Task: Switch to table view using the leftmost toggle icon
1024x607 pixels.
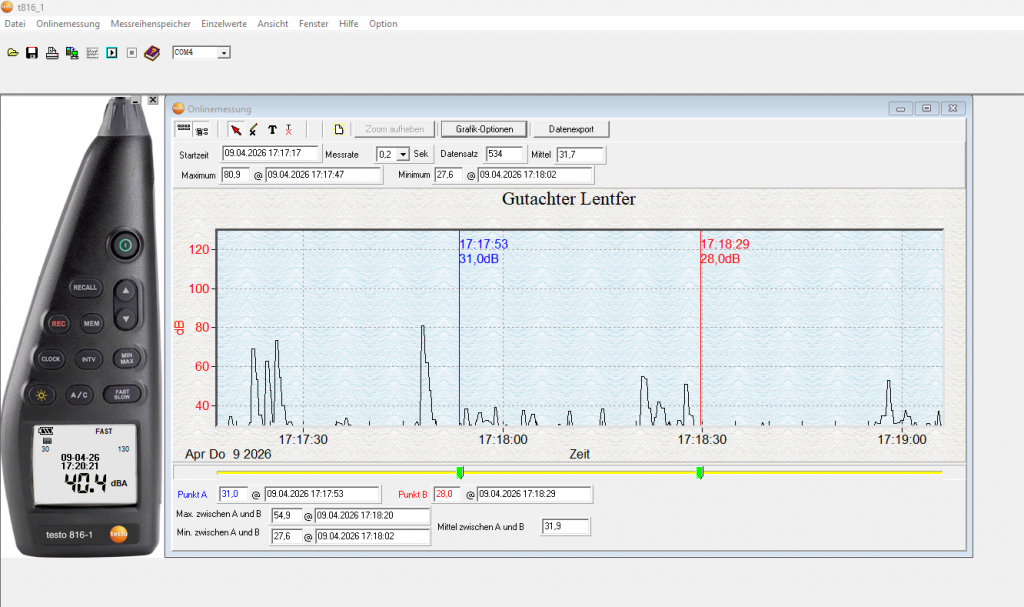Action: pyautogui.click(x=184, y=129)
